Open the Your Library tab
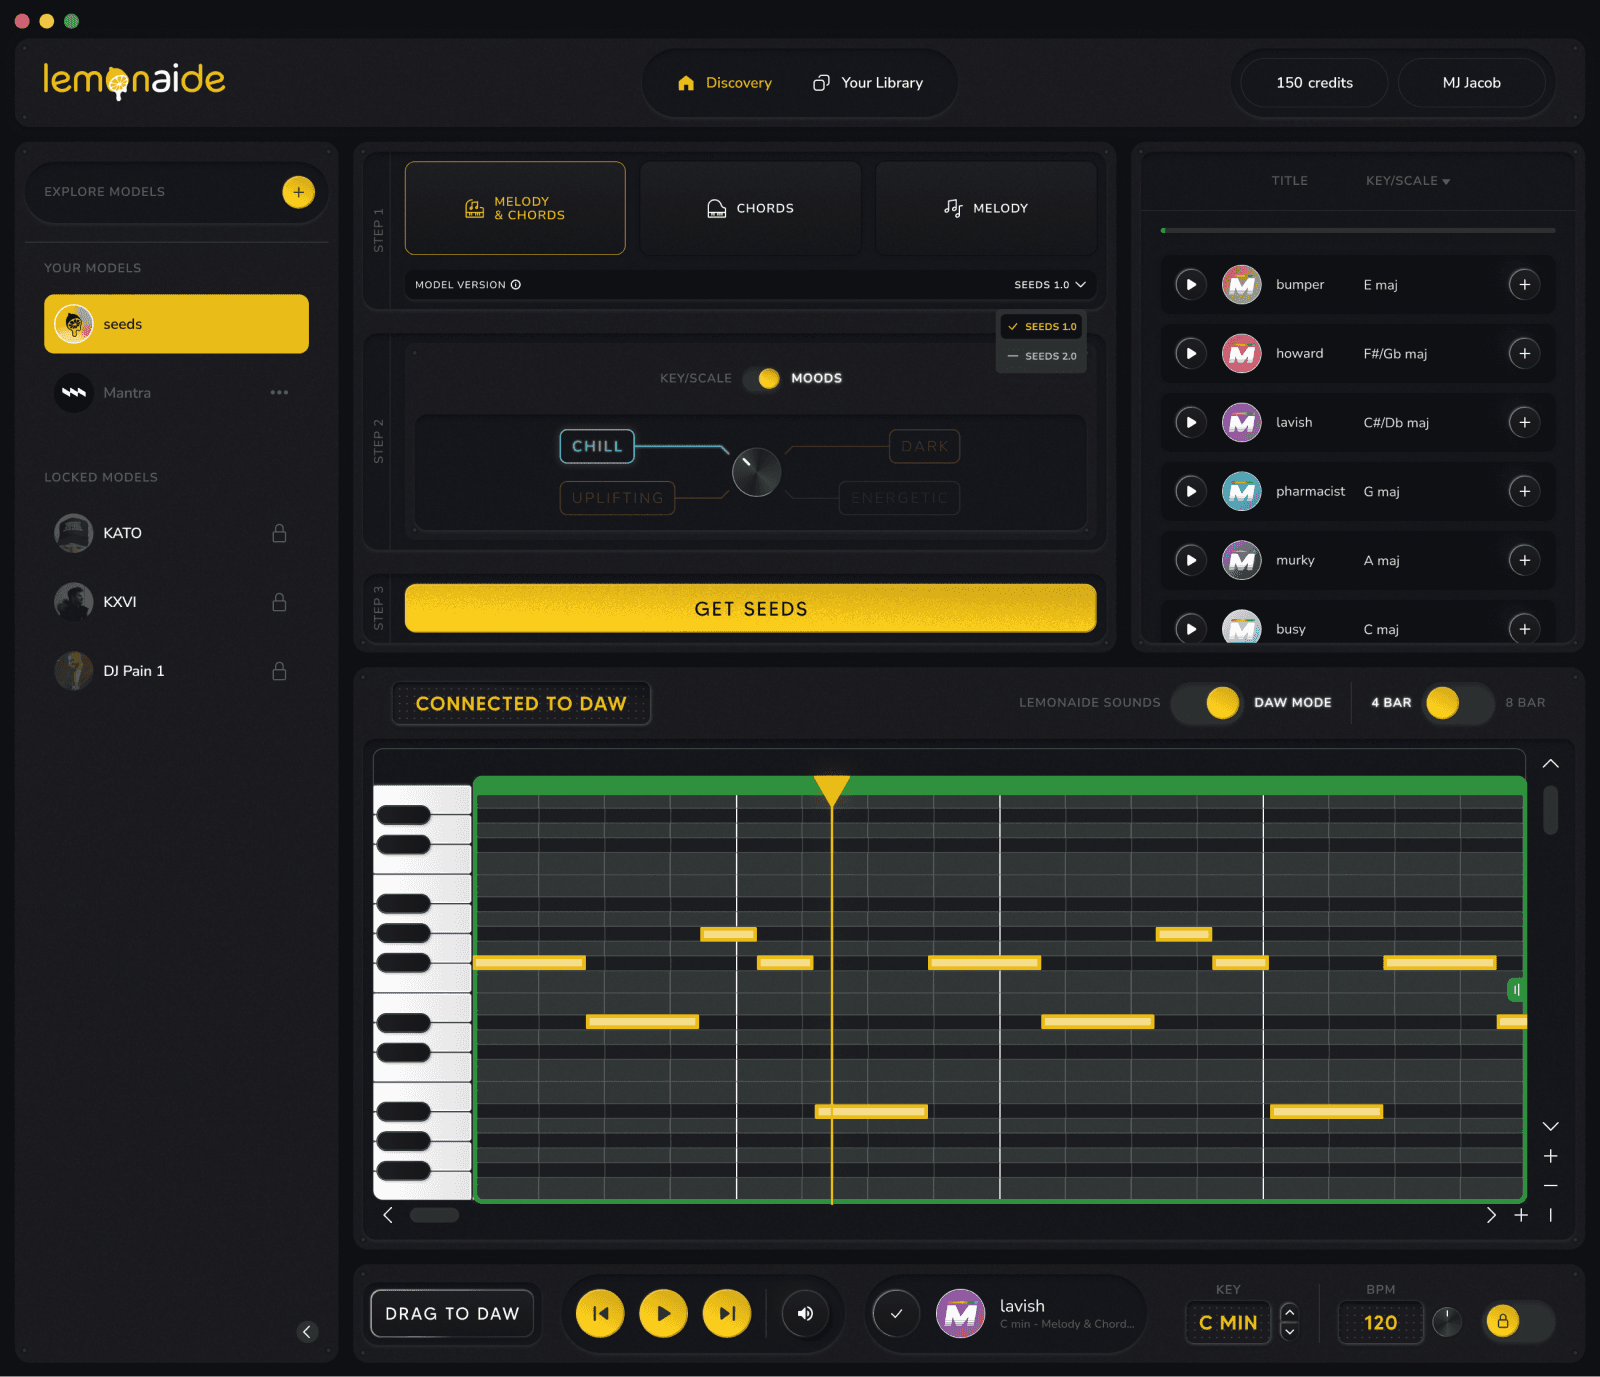Screen dimensions: 1600x1377 pyautogui.click(x=868, y=83)
